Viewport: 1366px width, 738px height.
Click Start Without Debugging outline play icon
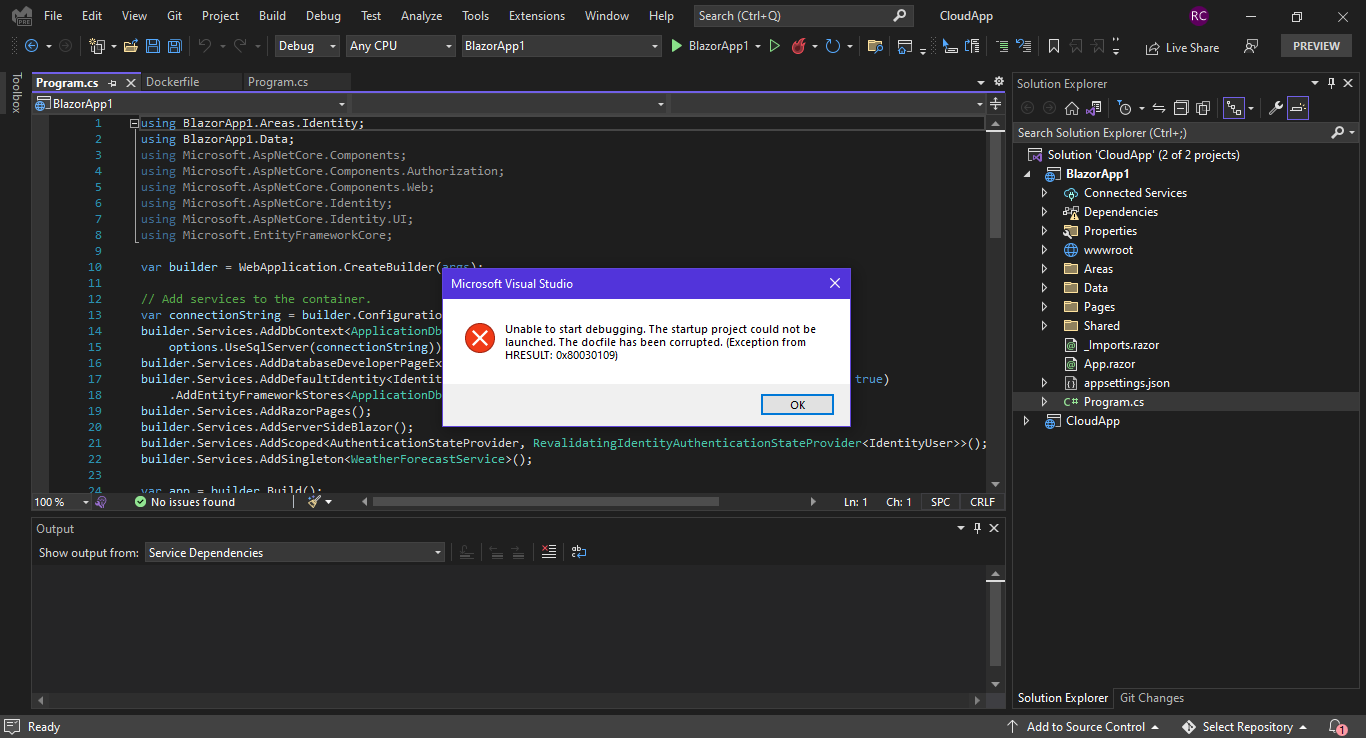pyautogui.click(x=774, y=46)
